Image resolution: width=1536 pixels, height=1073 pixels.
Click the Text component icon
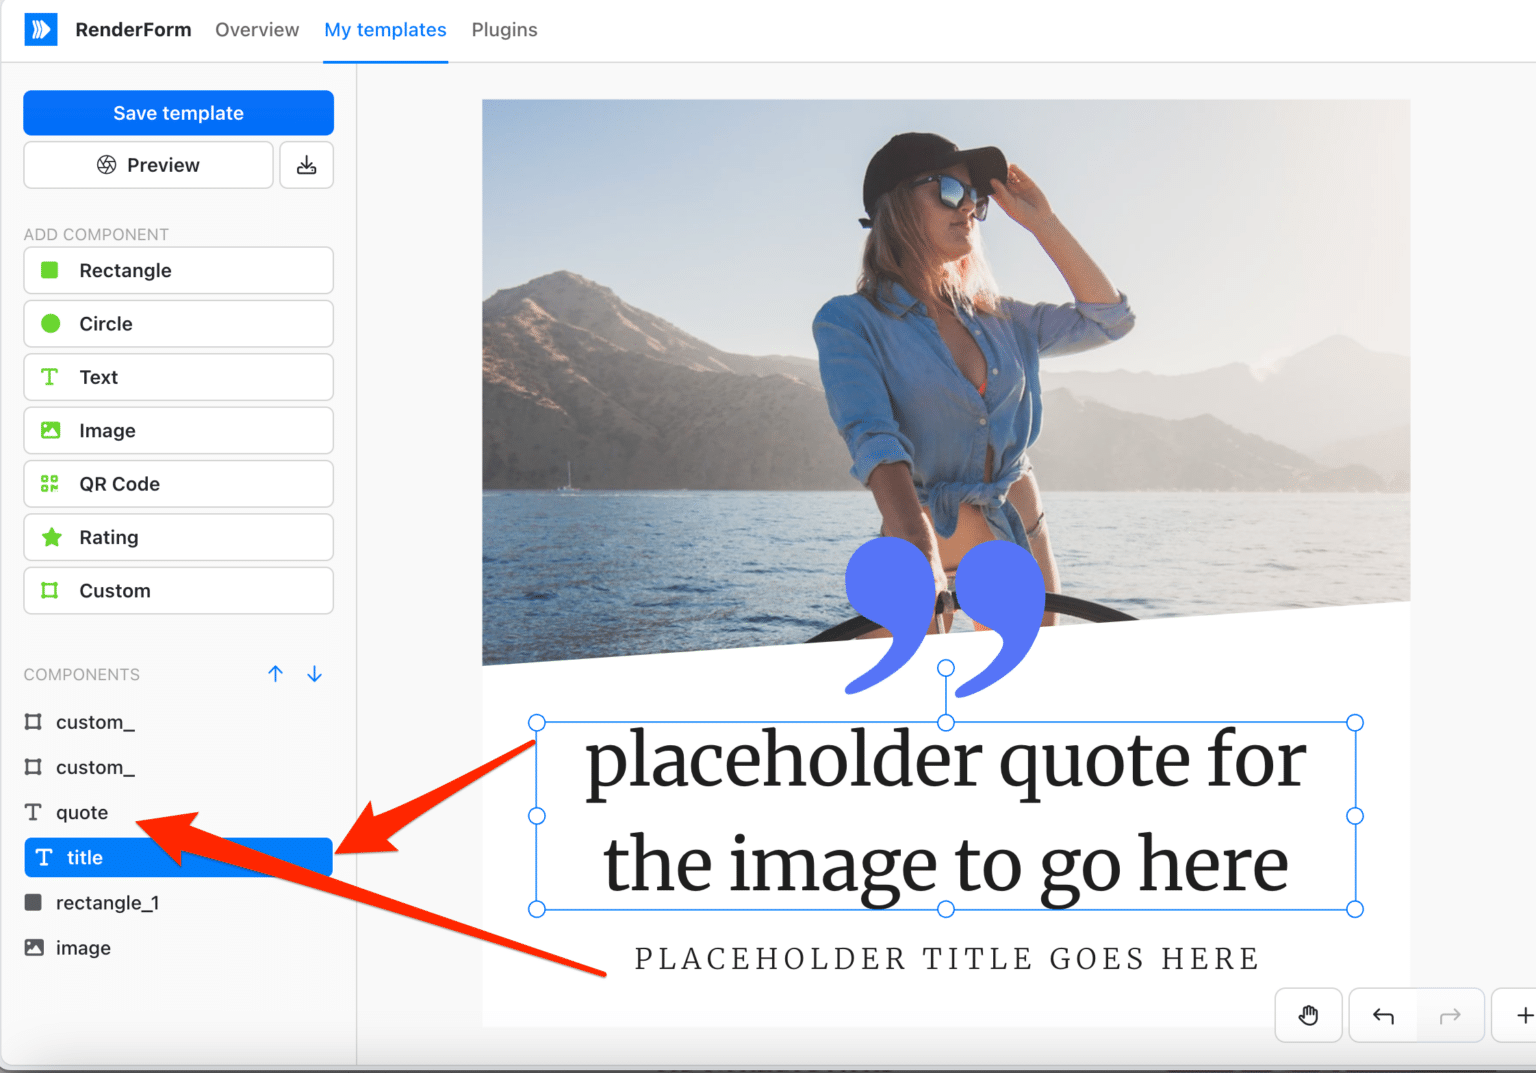[x=50, y=377]
